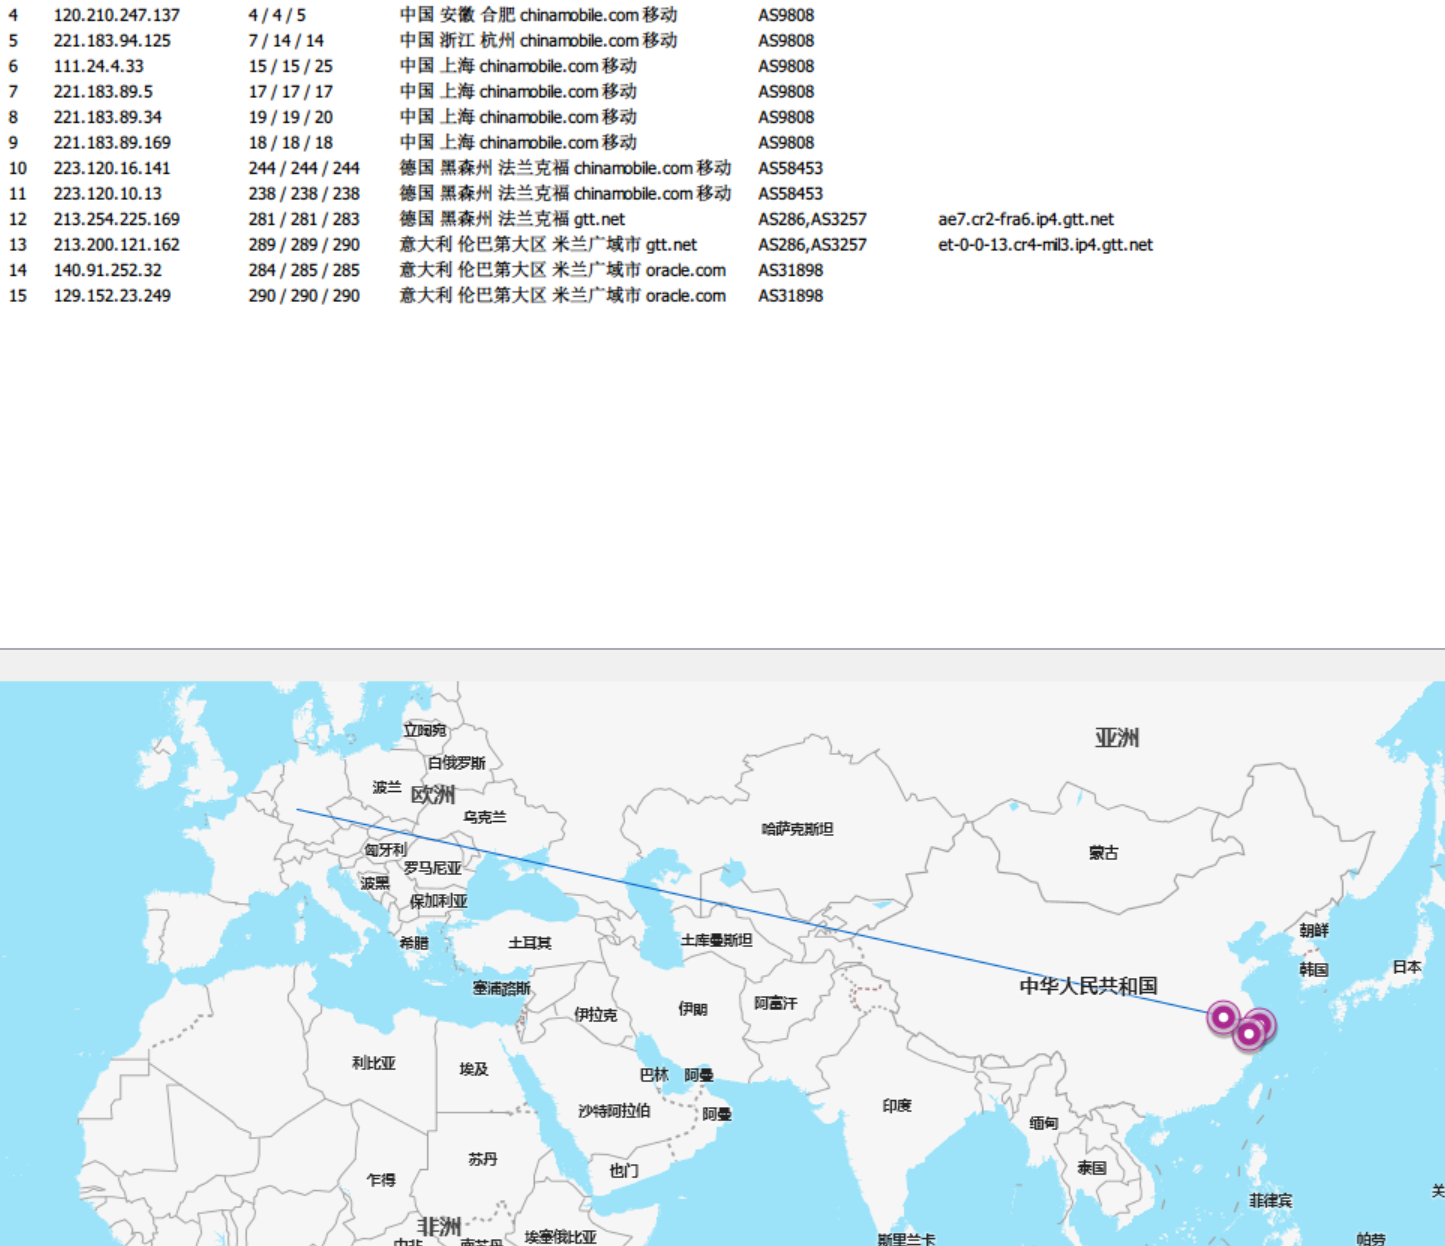Select the 土耳其 map label

coord(529,943)
